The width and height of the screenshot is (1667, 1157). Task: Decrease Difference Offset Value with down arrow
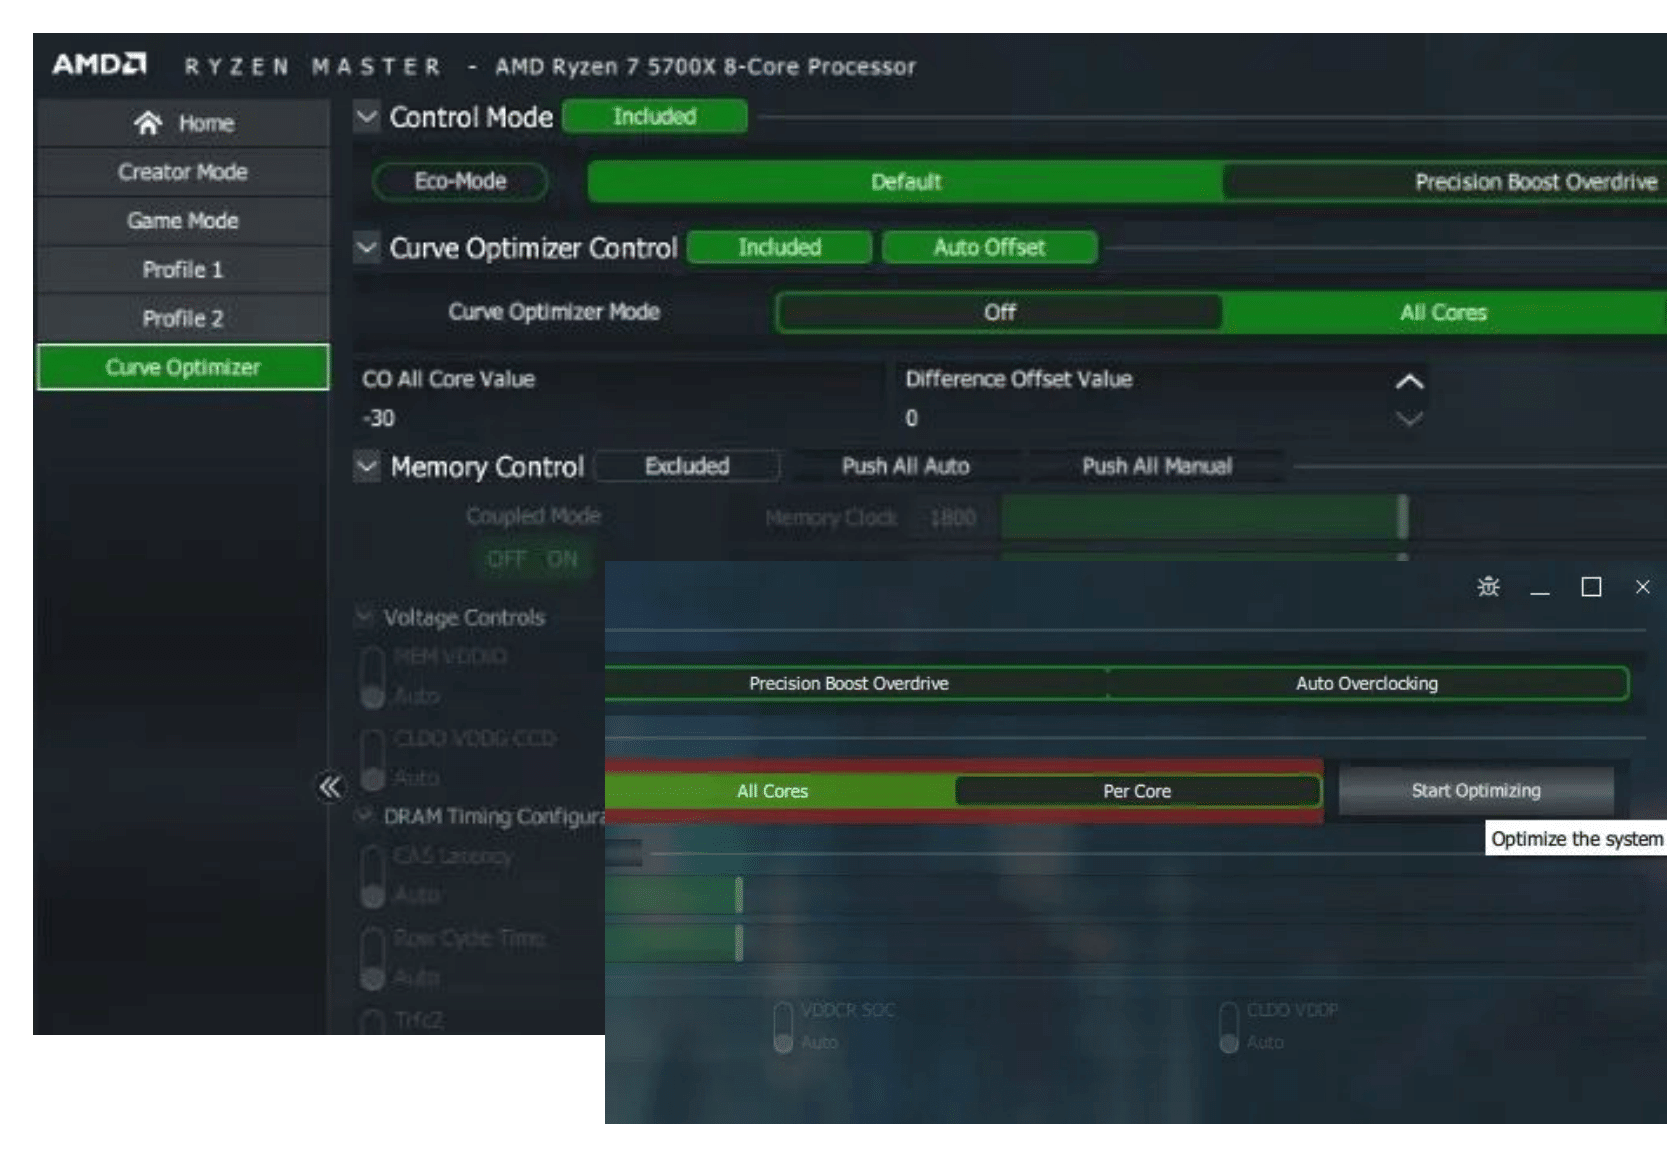1409,418
